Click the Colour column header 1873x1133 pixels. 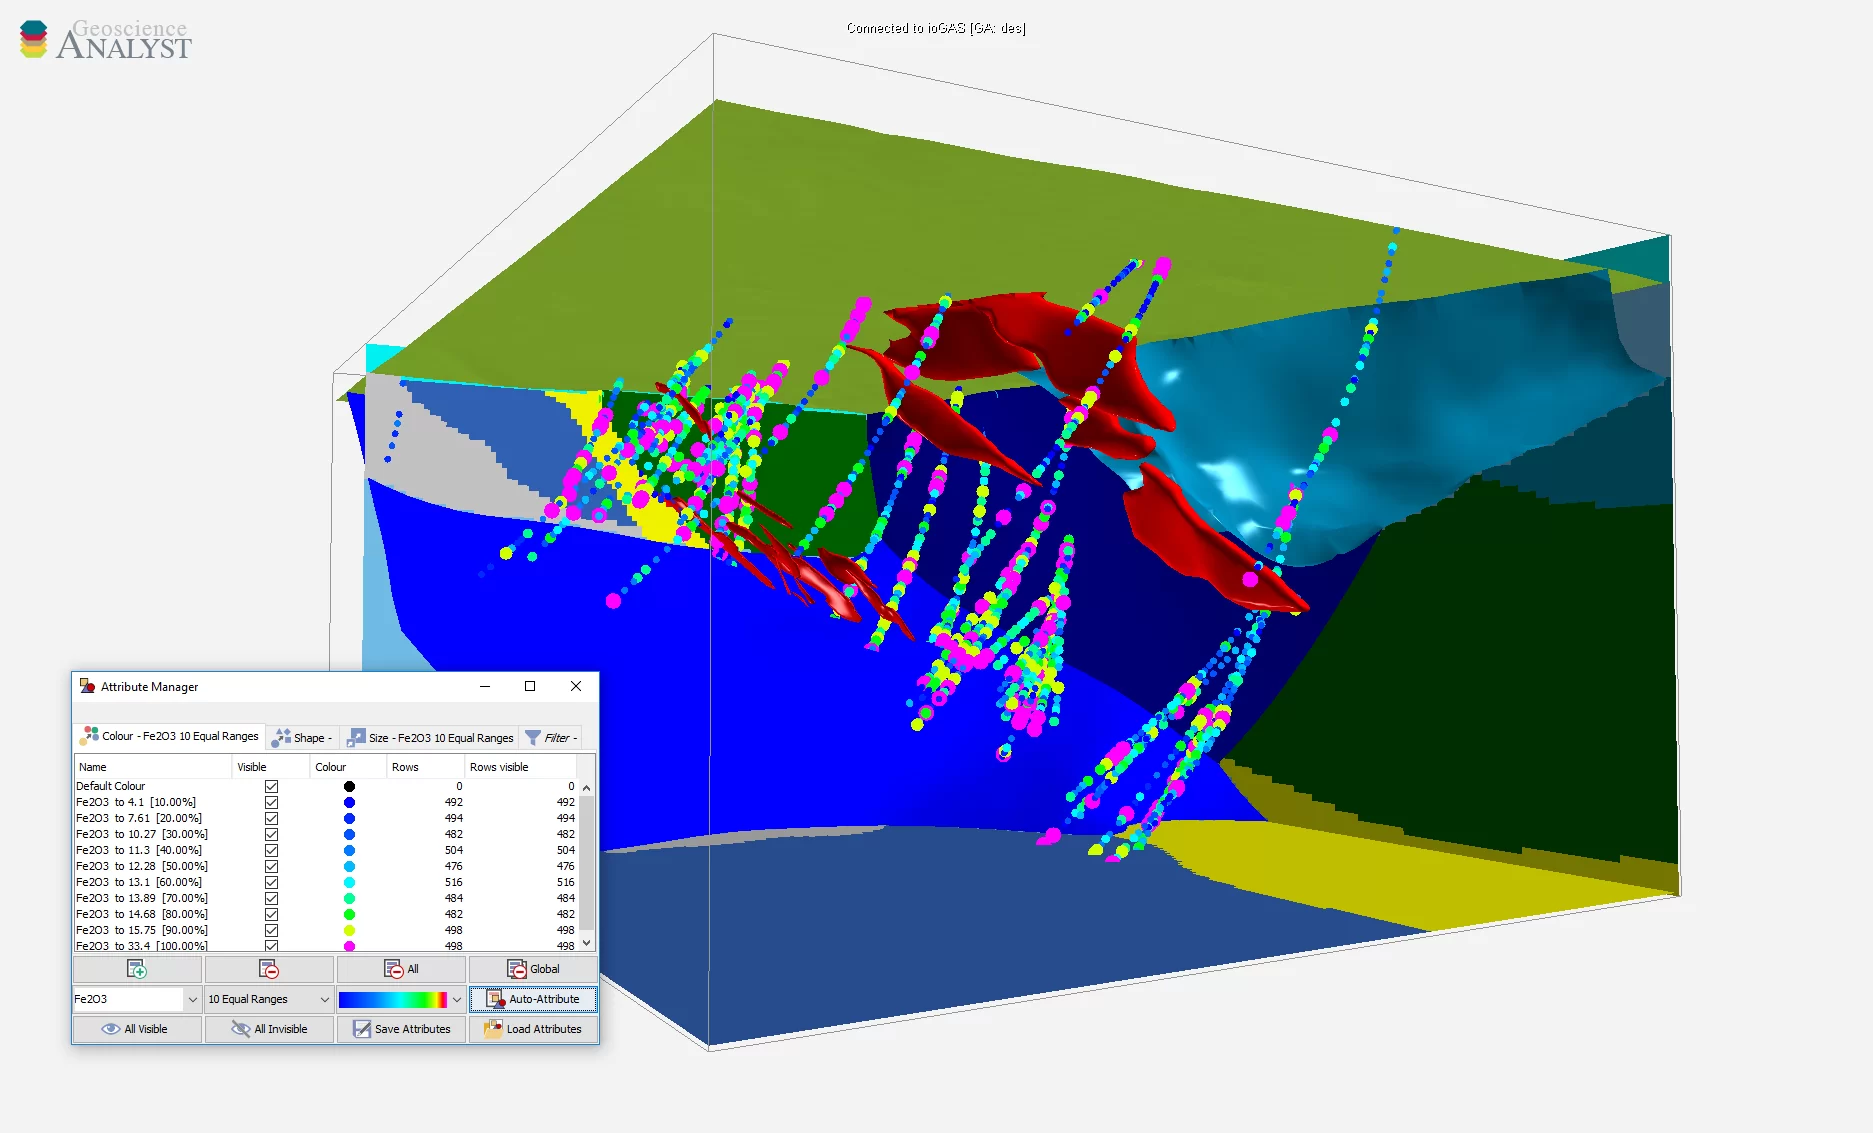coord(348,767)
